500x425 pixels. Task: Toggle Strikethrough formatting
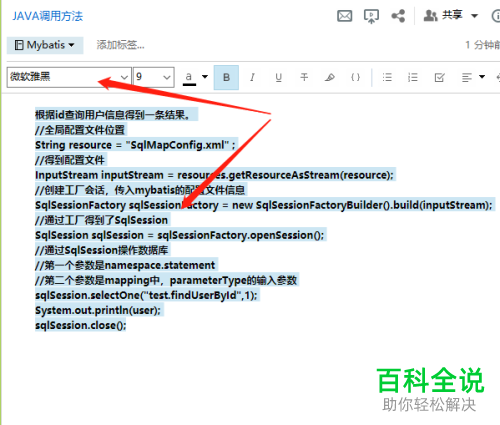point(304,78)
